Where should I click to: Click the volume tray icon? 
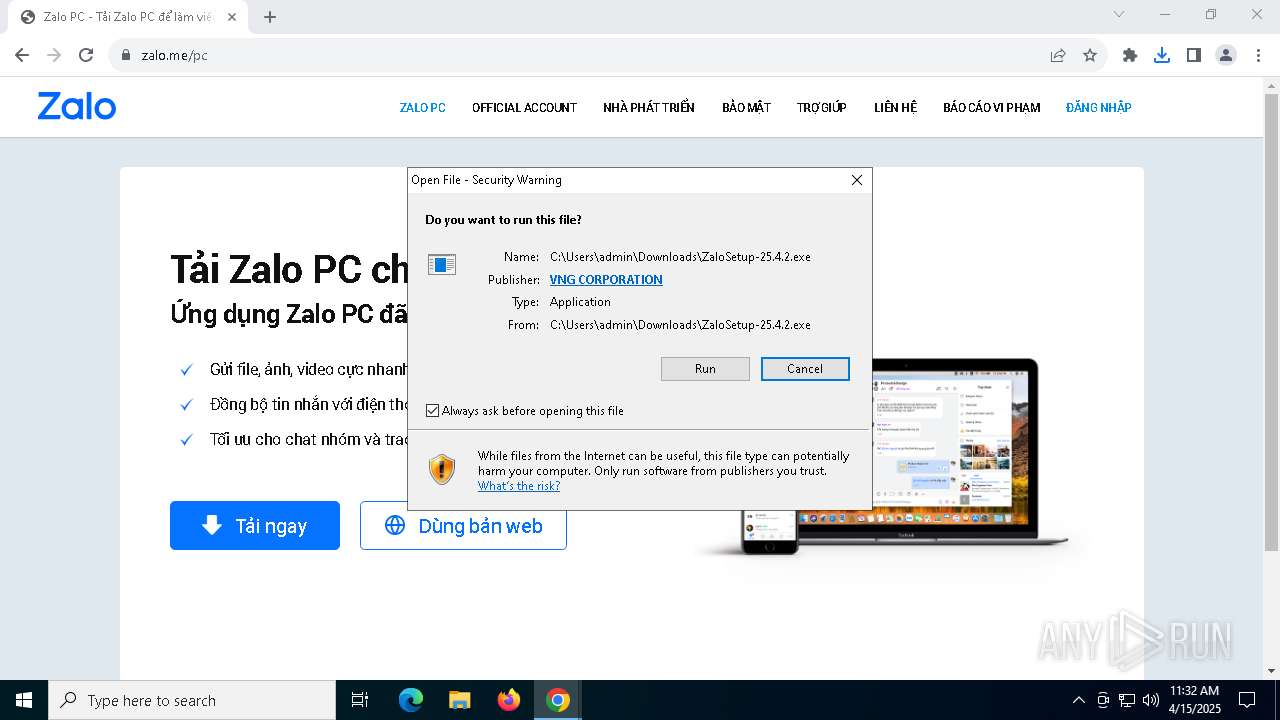[x=1151, y=700]
